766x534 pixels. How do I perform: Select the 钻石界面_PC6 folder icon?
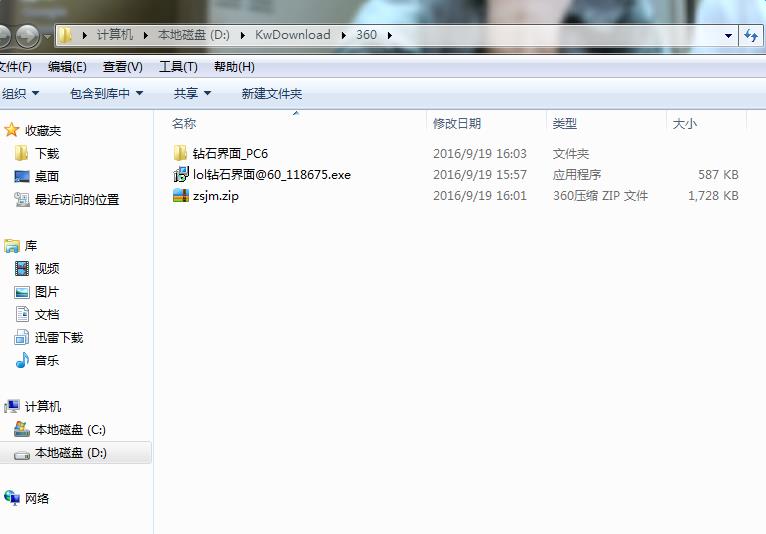click(180, 153)
